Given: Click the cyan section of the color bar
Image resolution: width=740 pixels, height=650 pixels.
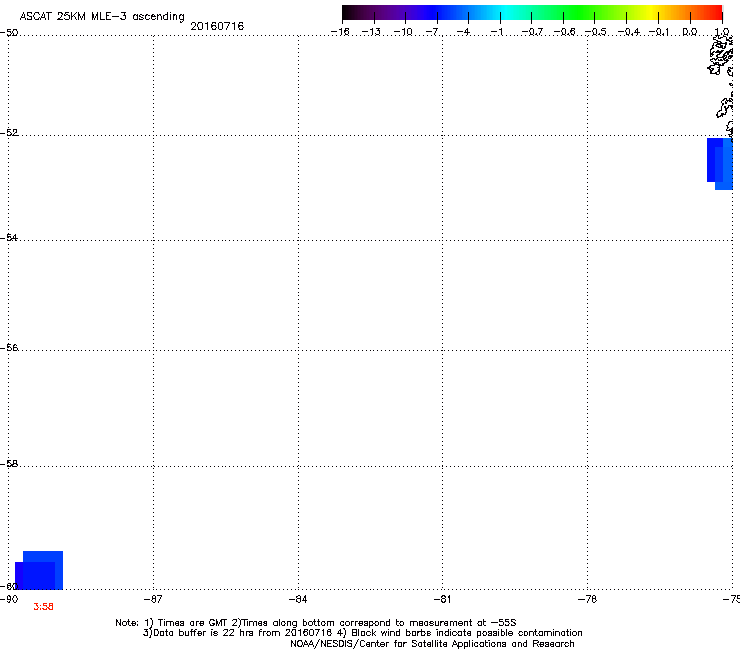Looking at the screenshot, I should click(x=505, y=12).
